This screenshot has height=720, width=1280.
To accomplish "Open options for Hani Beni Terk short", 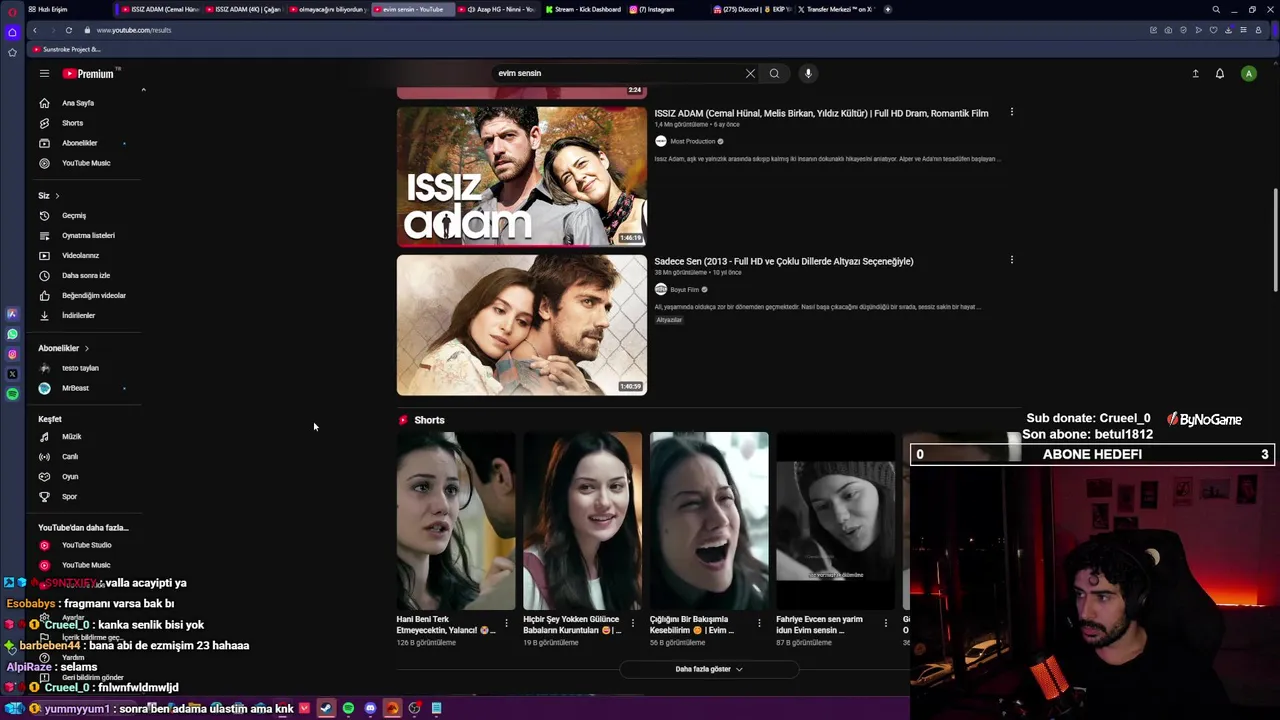I will (x=506, y=623).
